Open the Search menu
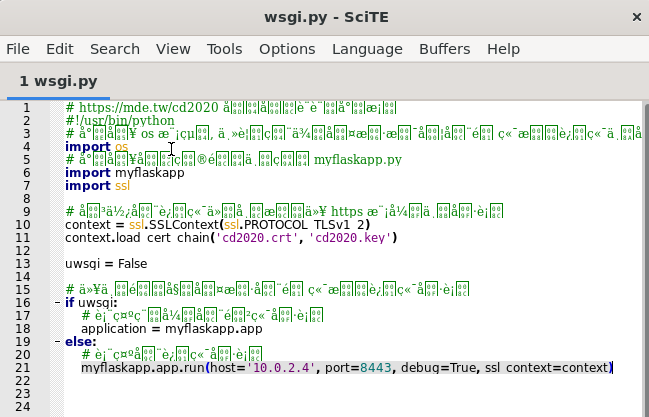 [115, 49]
